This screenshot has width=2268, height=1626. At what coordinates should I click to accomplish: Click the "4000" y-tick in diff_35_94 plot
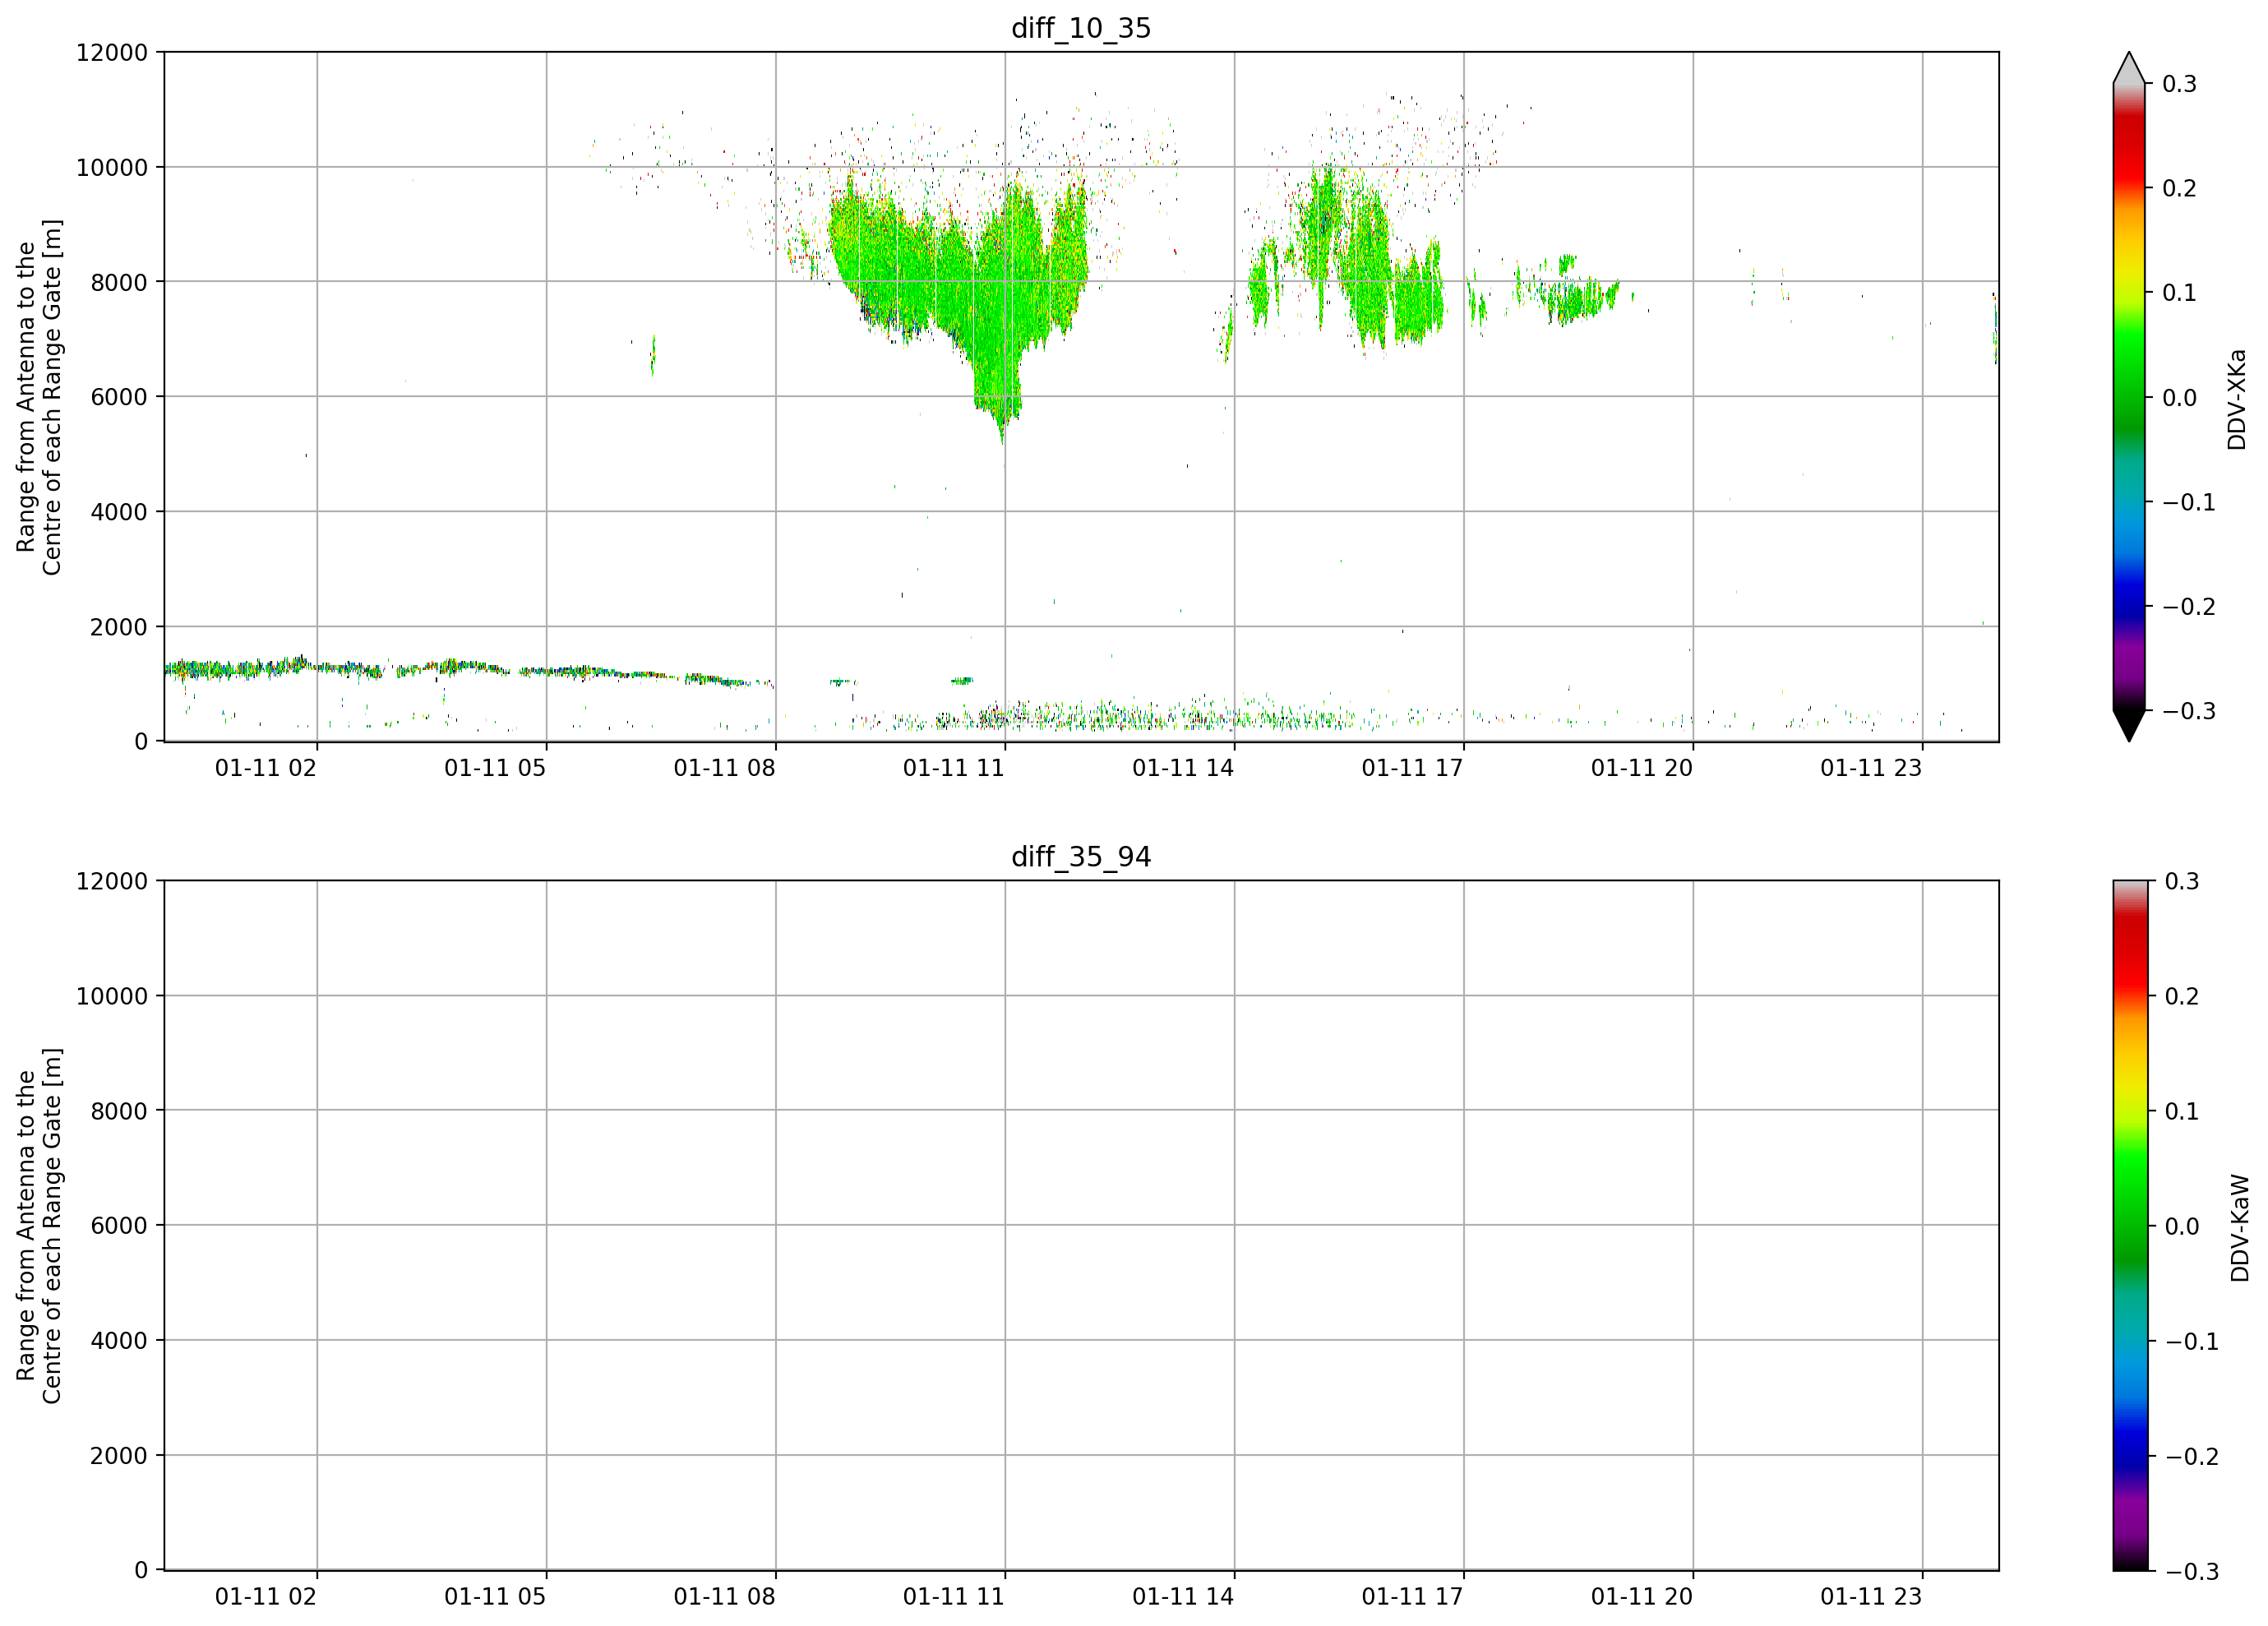(x=119, y=1341)
